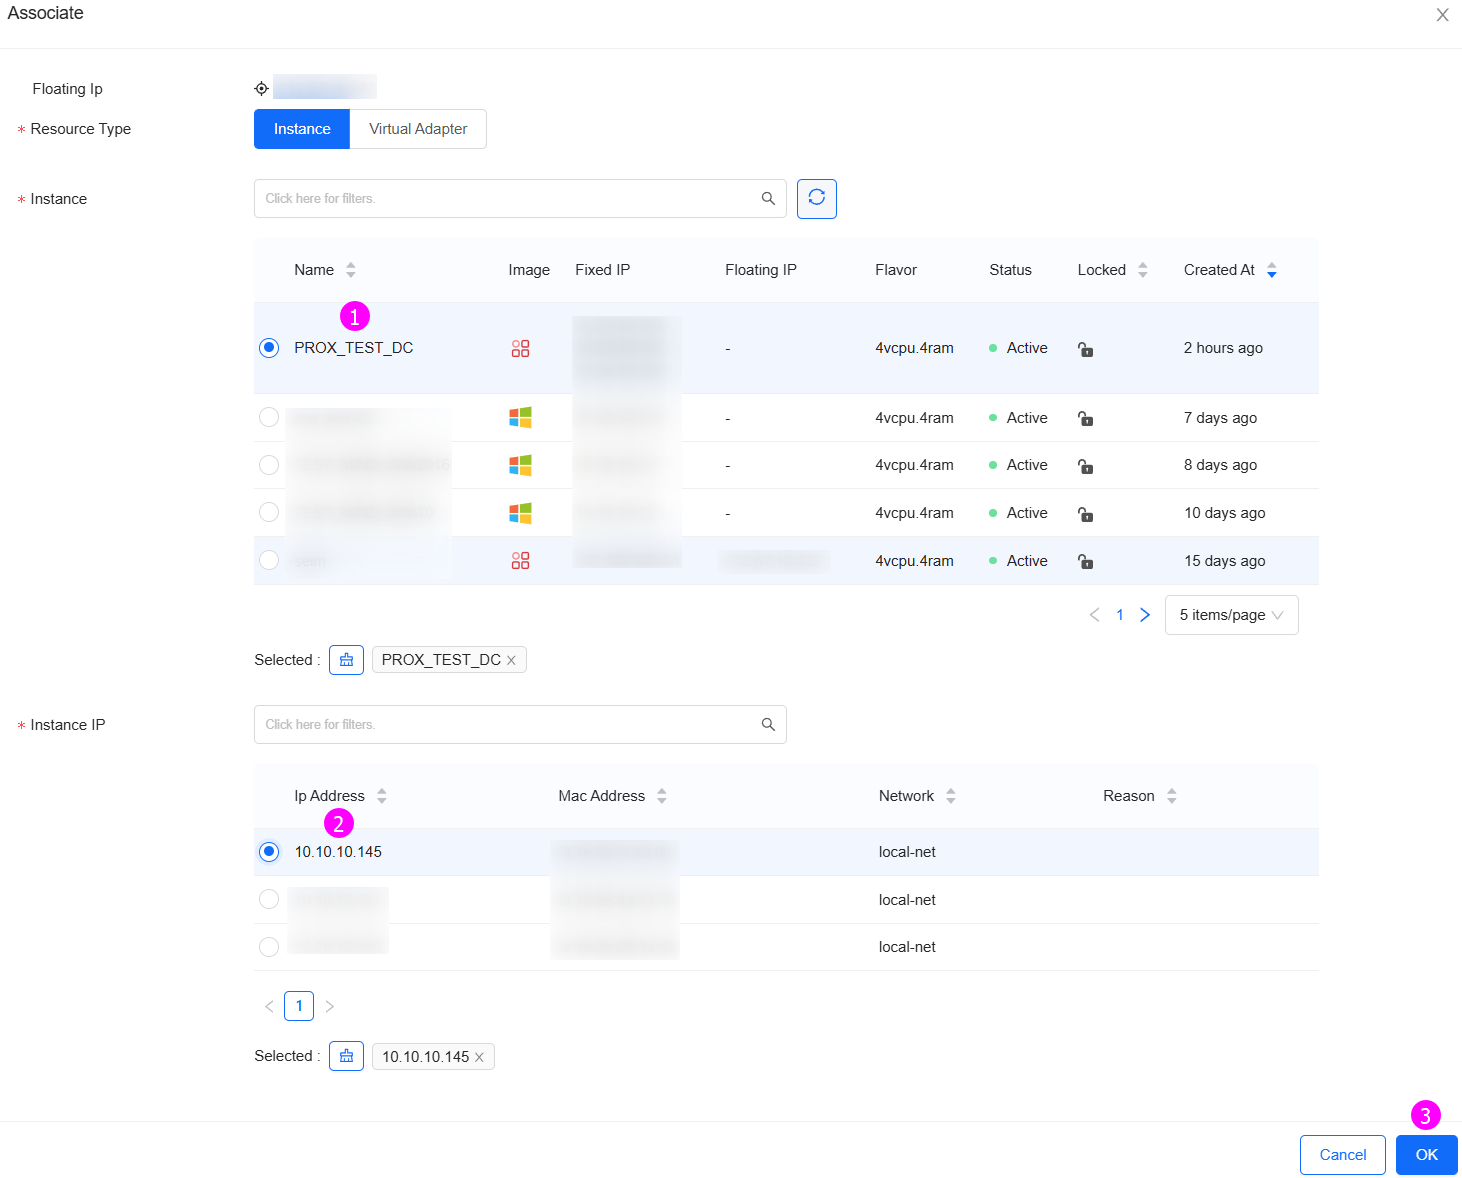
Task: Select the instance created 8 days ago
Action: (269, 465)
